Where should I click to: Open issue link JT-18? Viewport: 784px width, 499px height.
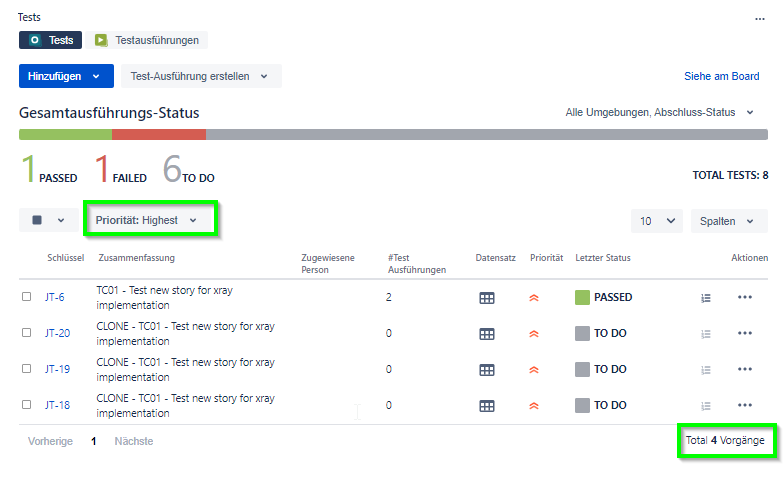coord(57,405)
